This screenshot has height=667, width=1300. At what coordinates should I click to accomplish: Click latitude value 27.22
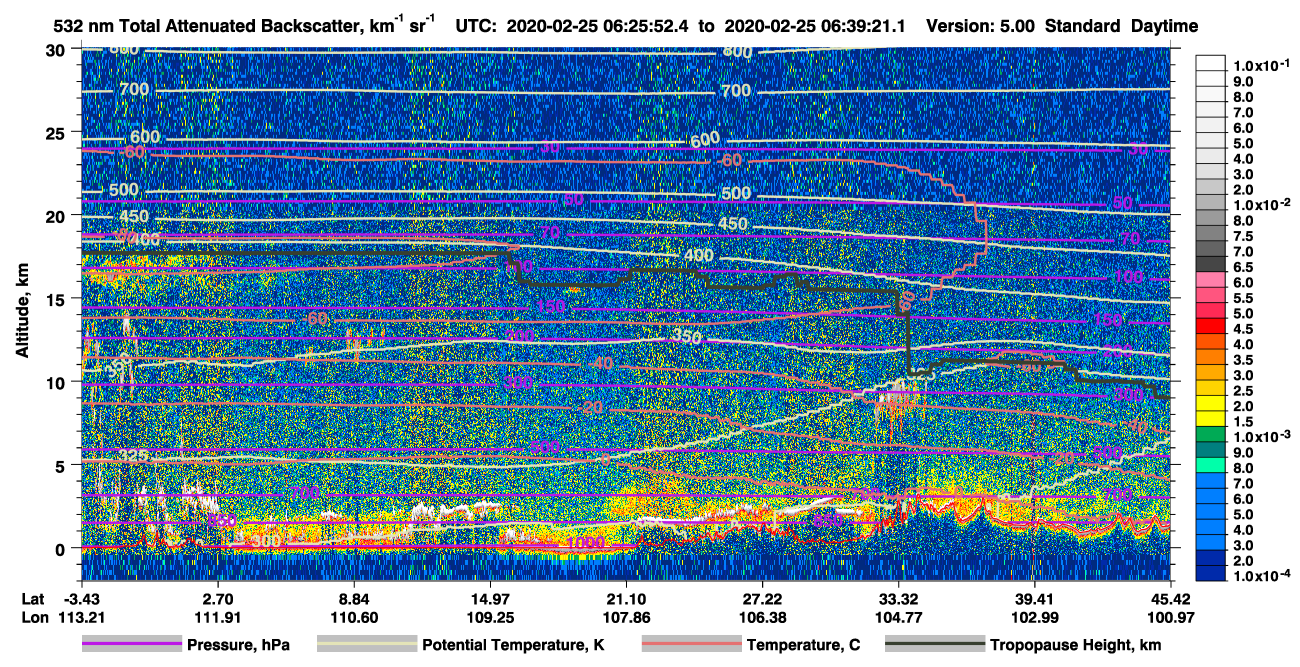click(x=762, y=598)
